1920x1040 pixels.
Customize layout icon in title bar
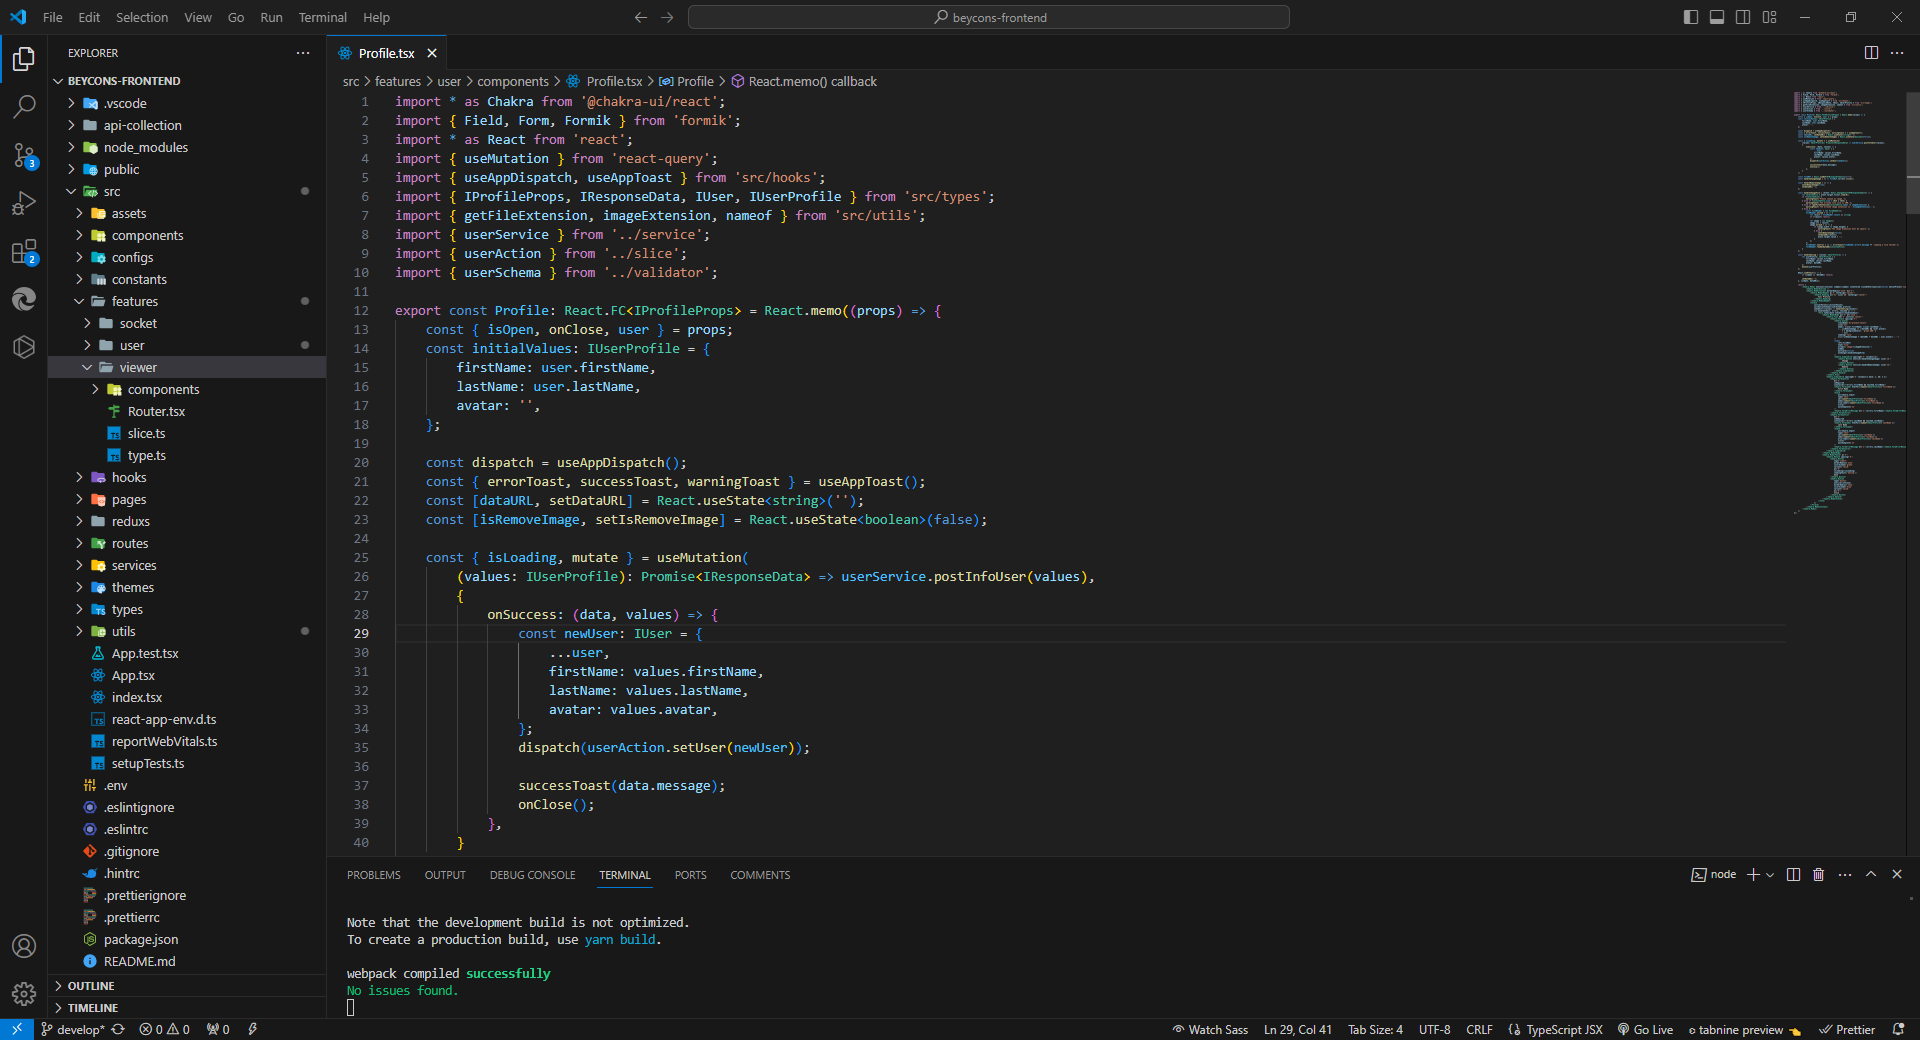pos(1769,17)
